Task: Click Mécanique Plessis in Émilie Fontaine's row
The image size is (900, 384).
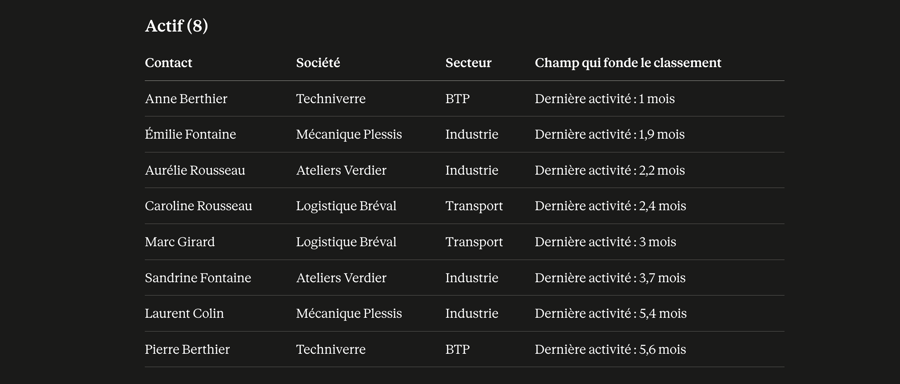Action: click(349, 134)
